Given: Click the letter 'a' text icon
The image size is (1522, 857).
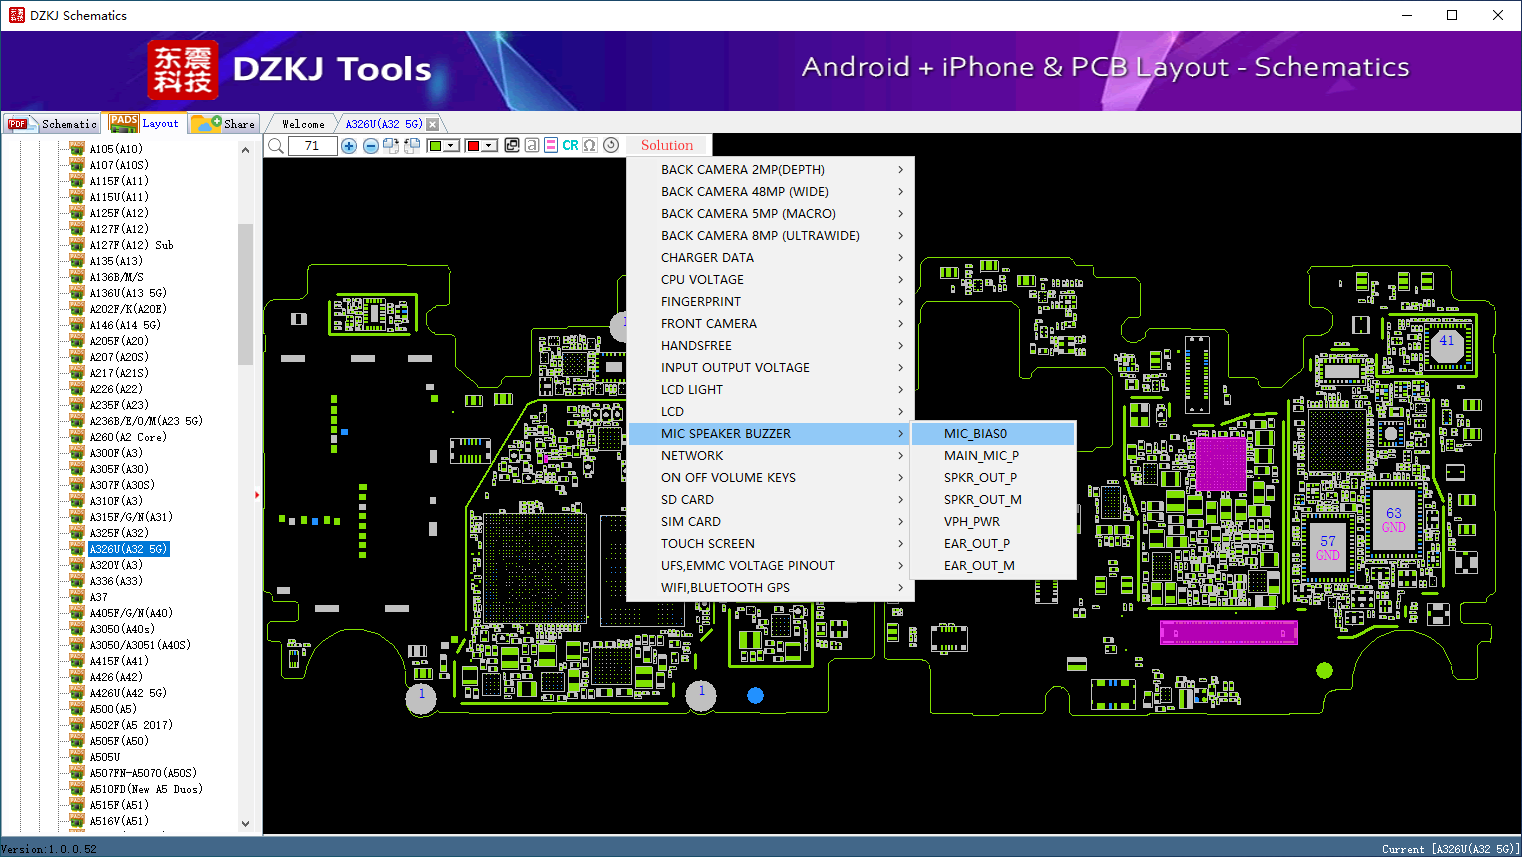Looking at the screenshot, I should click(532, 145).
